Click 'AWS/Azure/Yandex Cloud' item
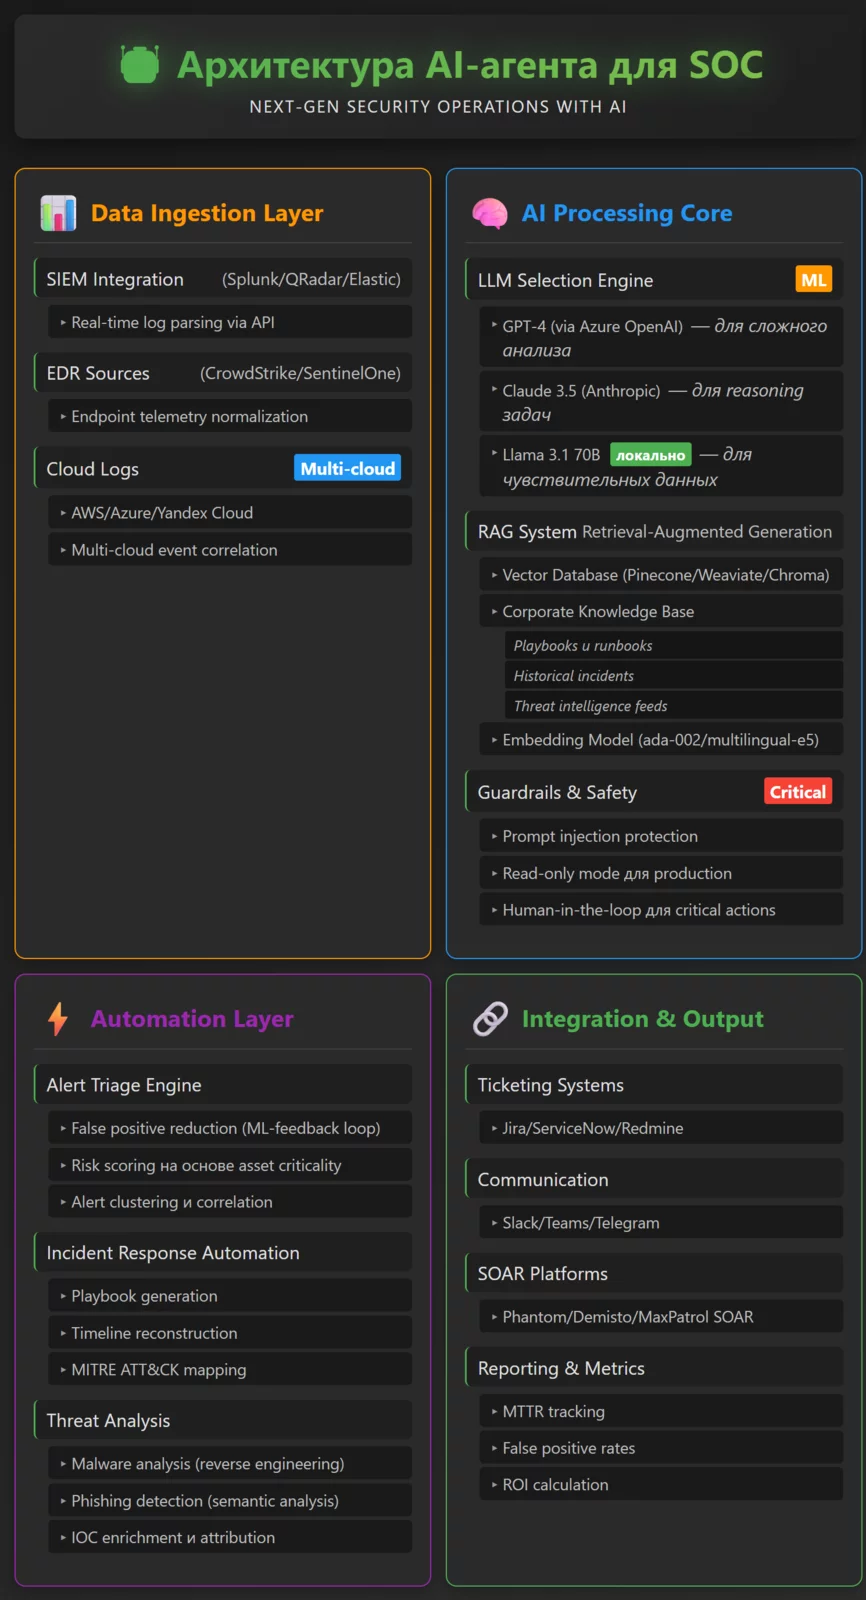 230,512
